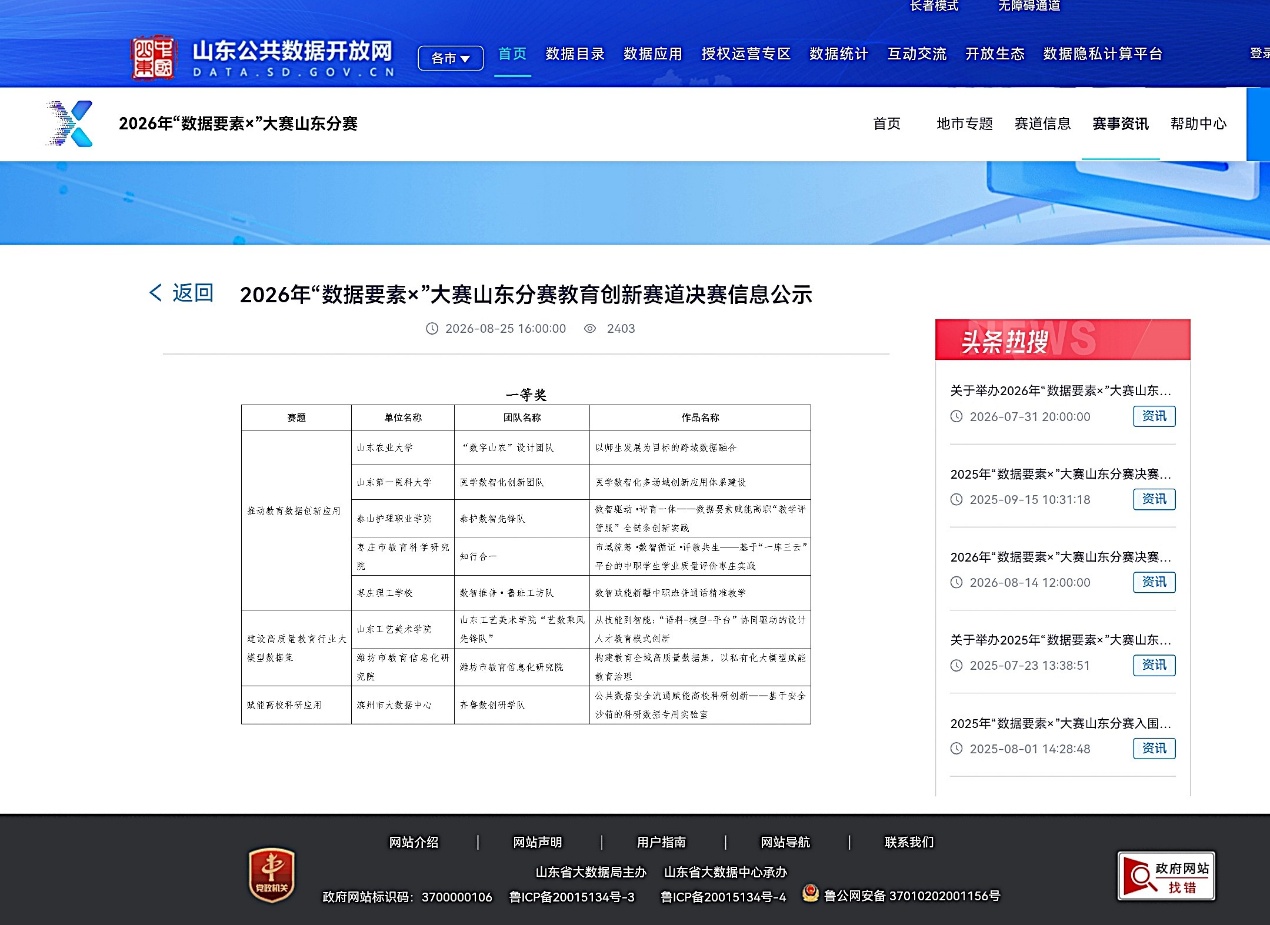Viewport: 1270px width, 925px height.
Task: Open 网站导航 in the footer
Action: [786, 843]
